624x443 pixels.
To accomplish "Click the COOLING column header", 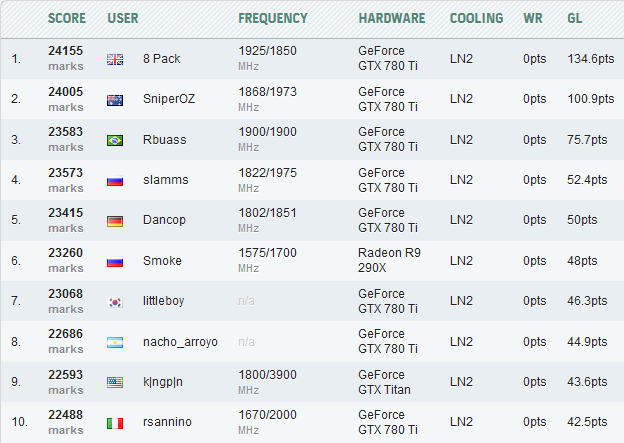I will [x=476, y=18].
